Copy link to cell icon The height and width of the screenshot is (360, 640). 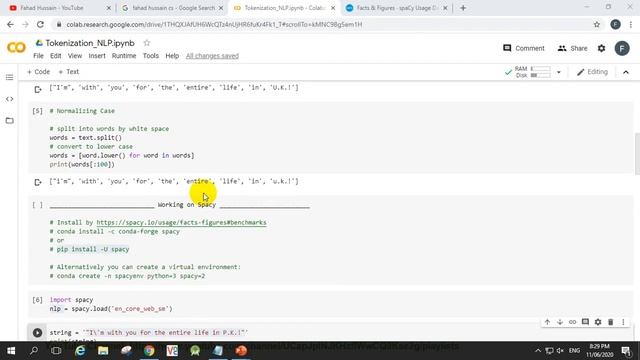tap(573, 322)
